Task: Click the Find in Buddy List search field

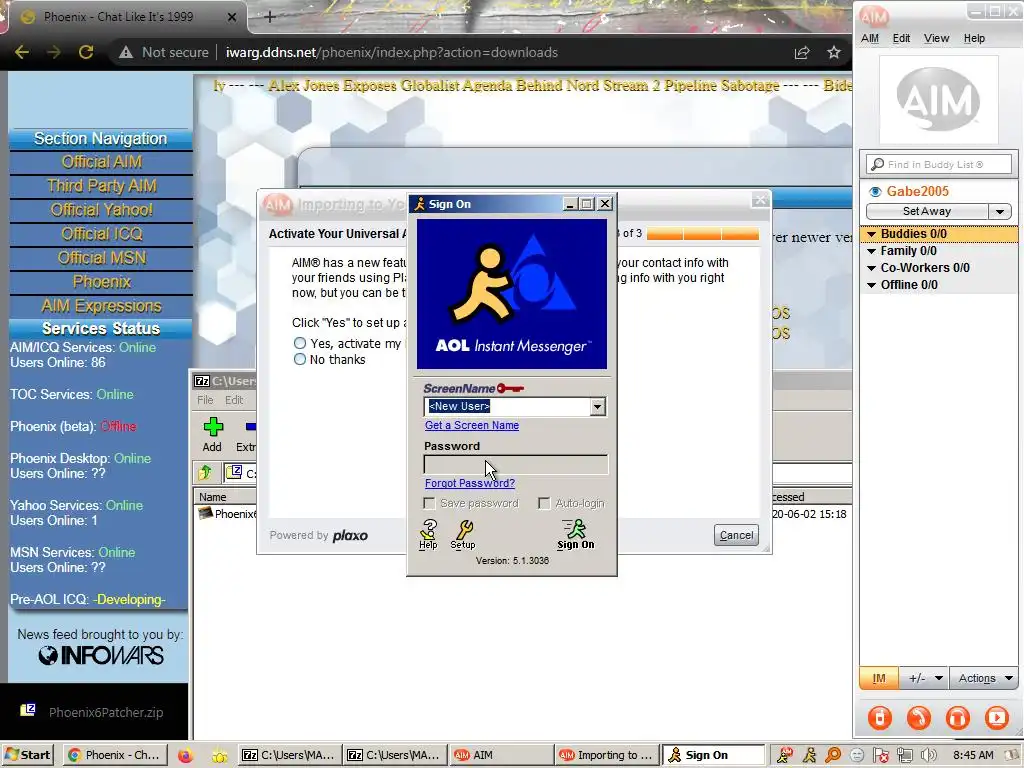Action: [938, 165]
